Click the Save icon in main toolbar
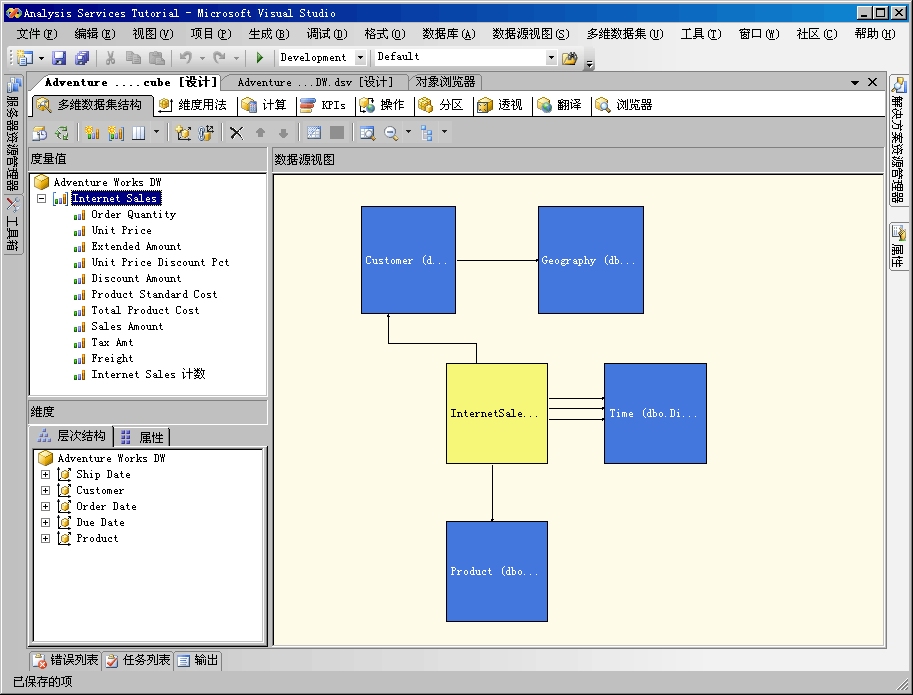 coord(59,58)
